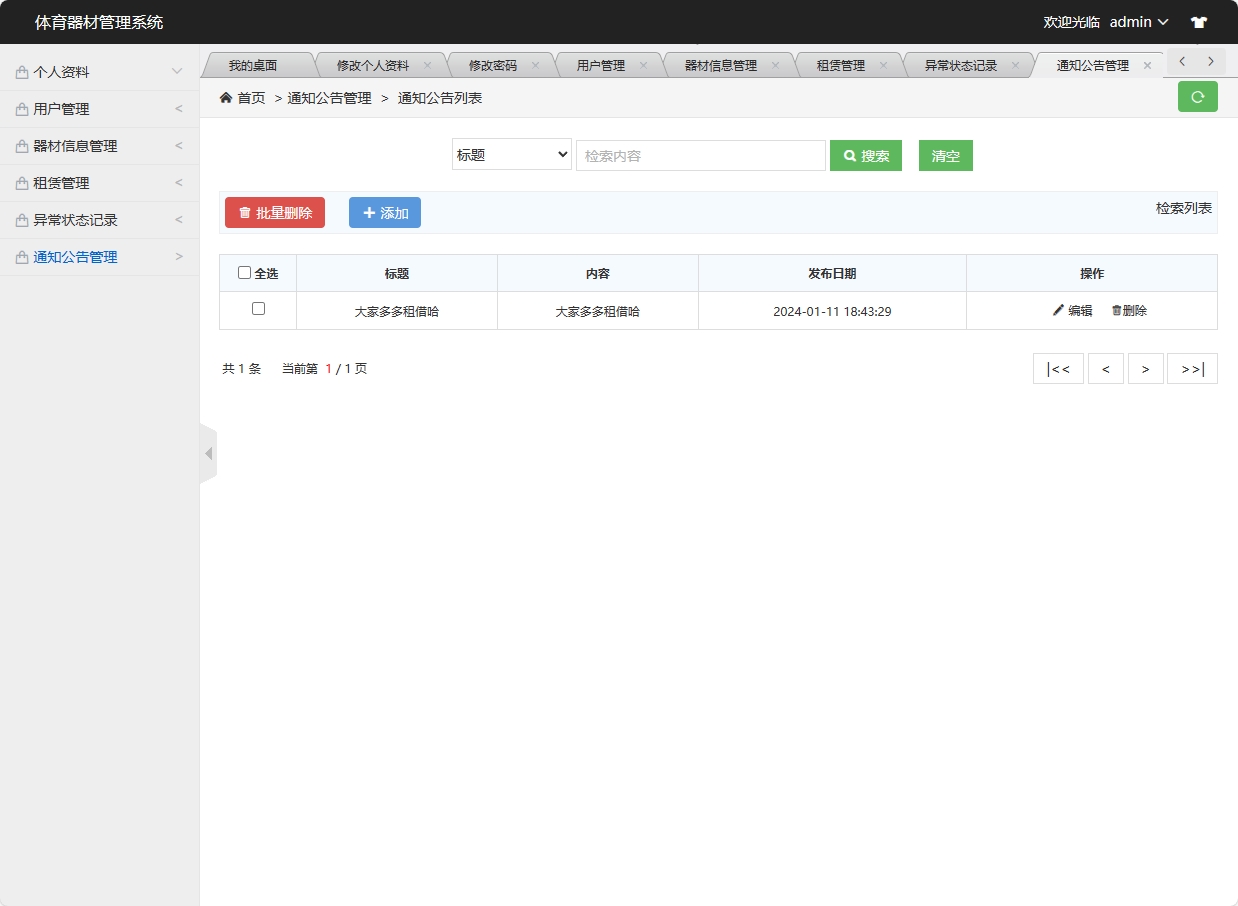1238x906 pixels.
Task: Click the 添加 add button
Action: pos(384,212)
